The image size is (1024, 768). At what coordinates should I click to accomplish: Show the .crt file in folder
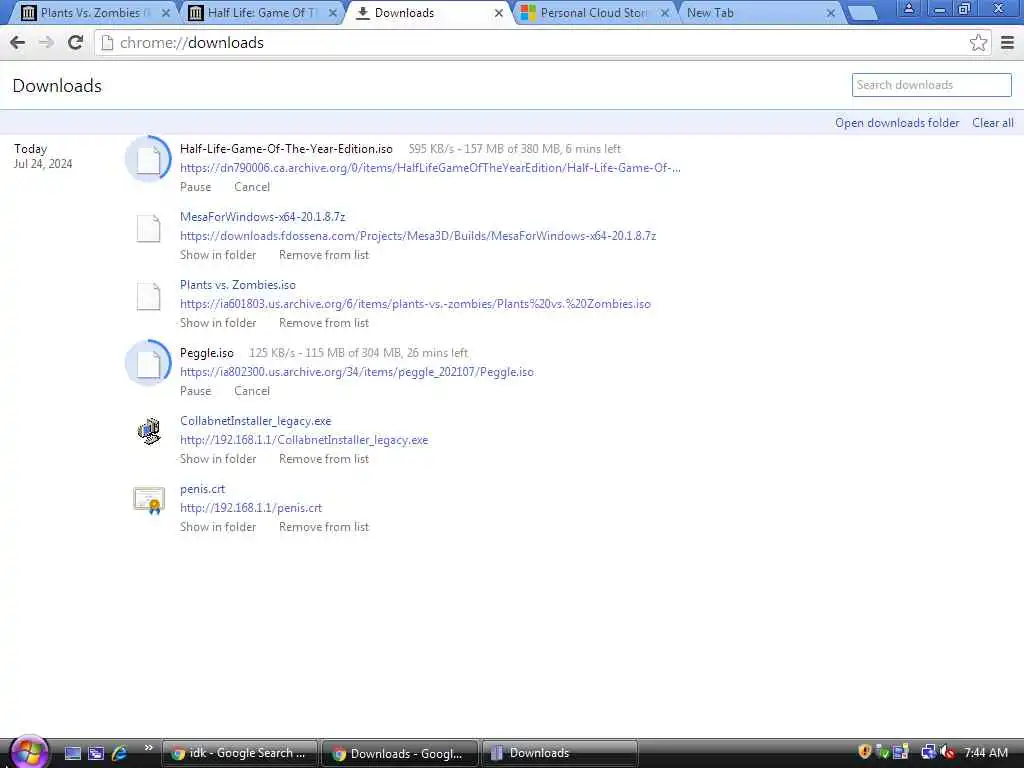point(218,526)
